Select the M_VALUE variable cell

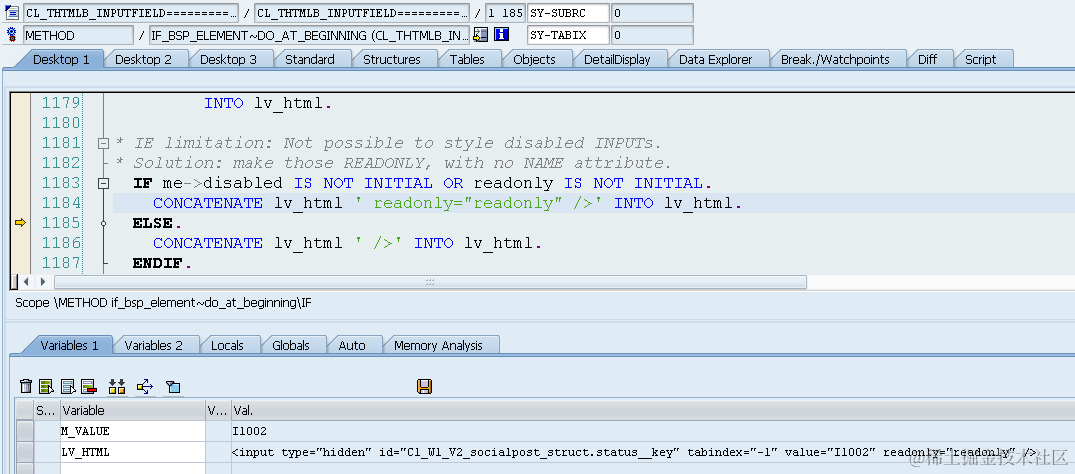132,431
